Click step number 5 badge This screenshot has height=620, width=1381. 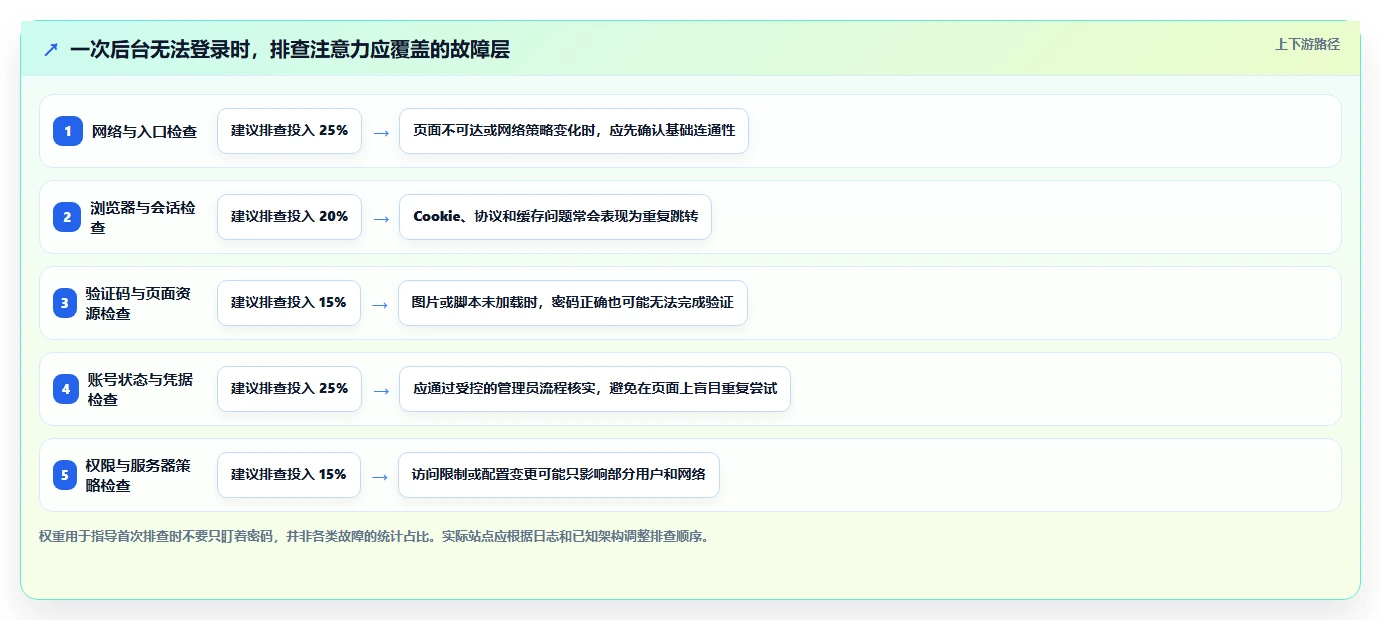[x=65, y=475]
